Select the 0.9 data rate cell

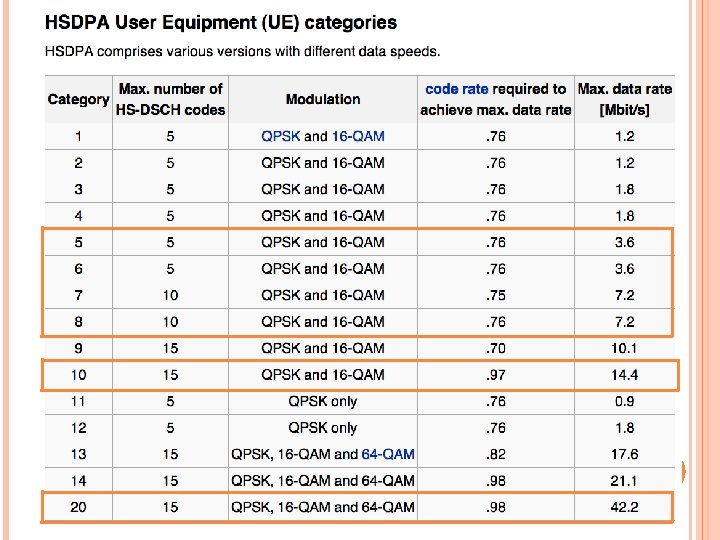[624, 401]
